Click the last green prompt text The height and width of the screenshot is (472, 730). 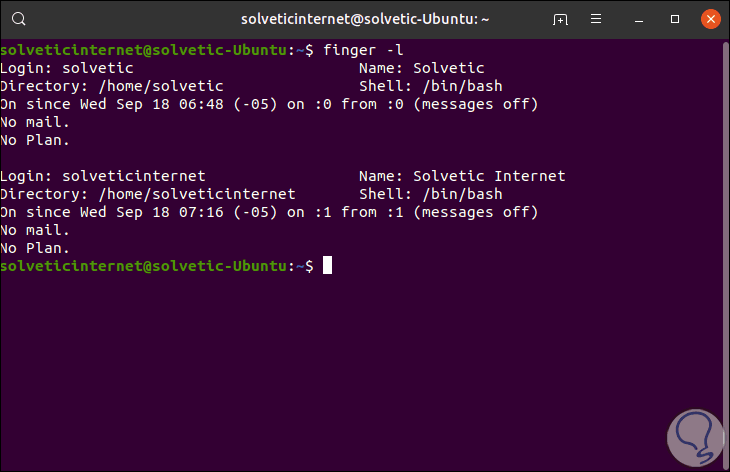[x=150, y=266]
